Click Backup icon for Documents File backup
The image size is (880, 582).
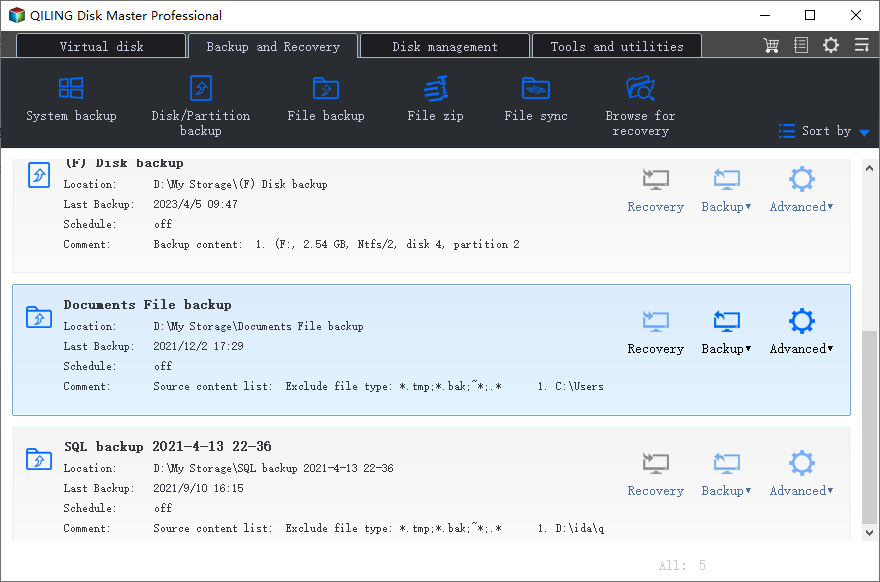click(727, 322)
